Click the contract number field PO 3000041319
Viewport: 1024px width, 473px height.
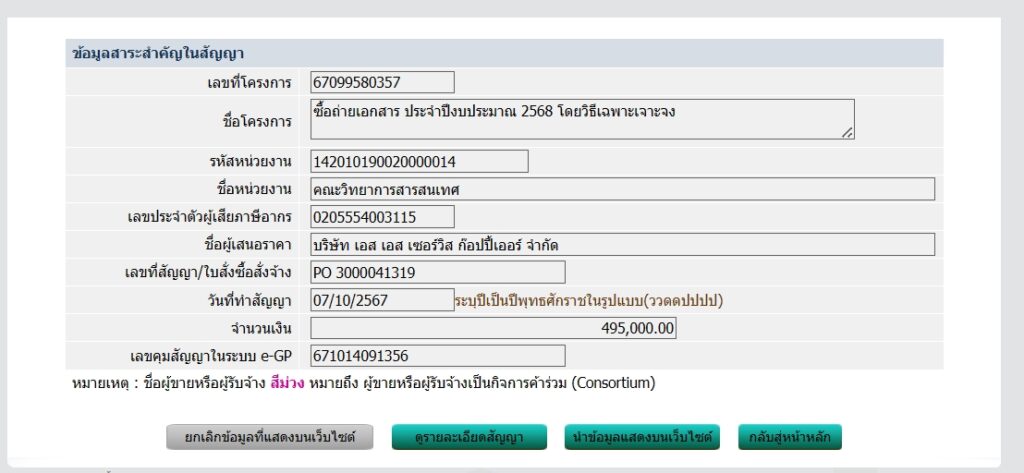tap(437, 272)
